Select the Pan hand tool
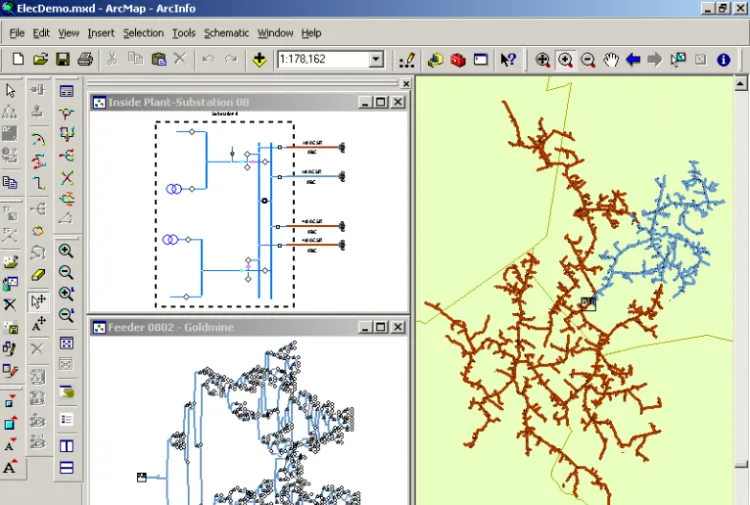This screenshot has width=750, height=505. click(610, 60)
